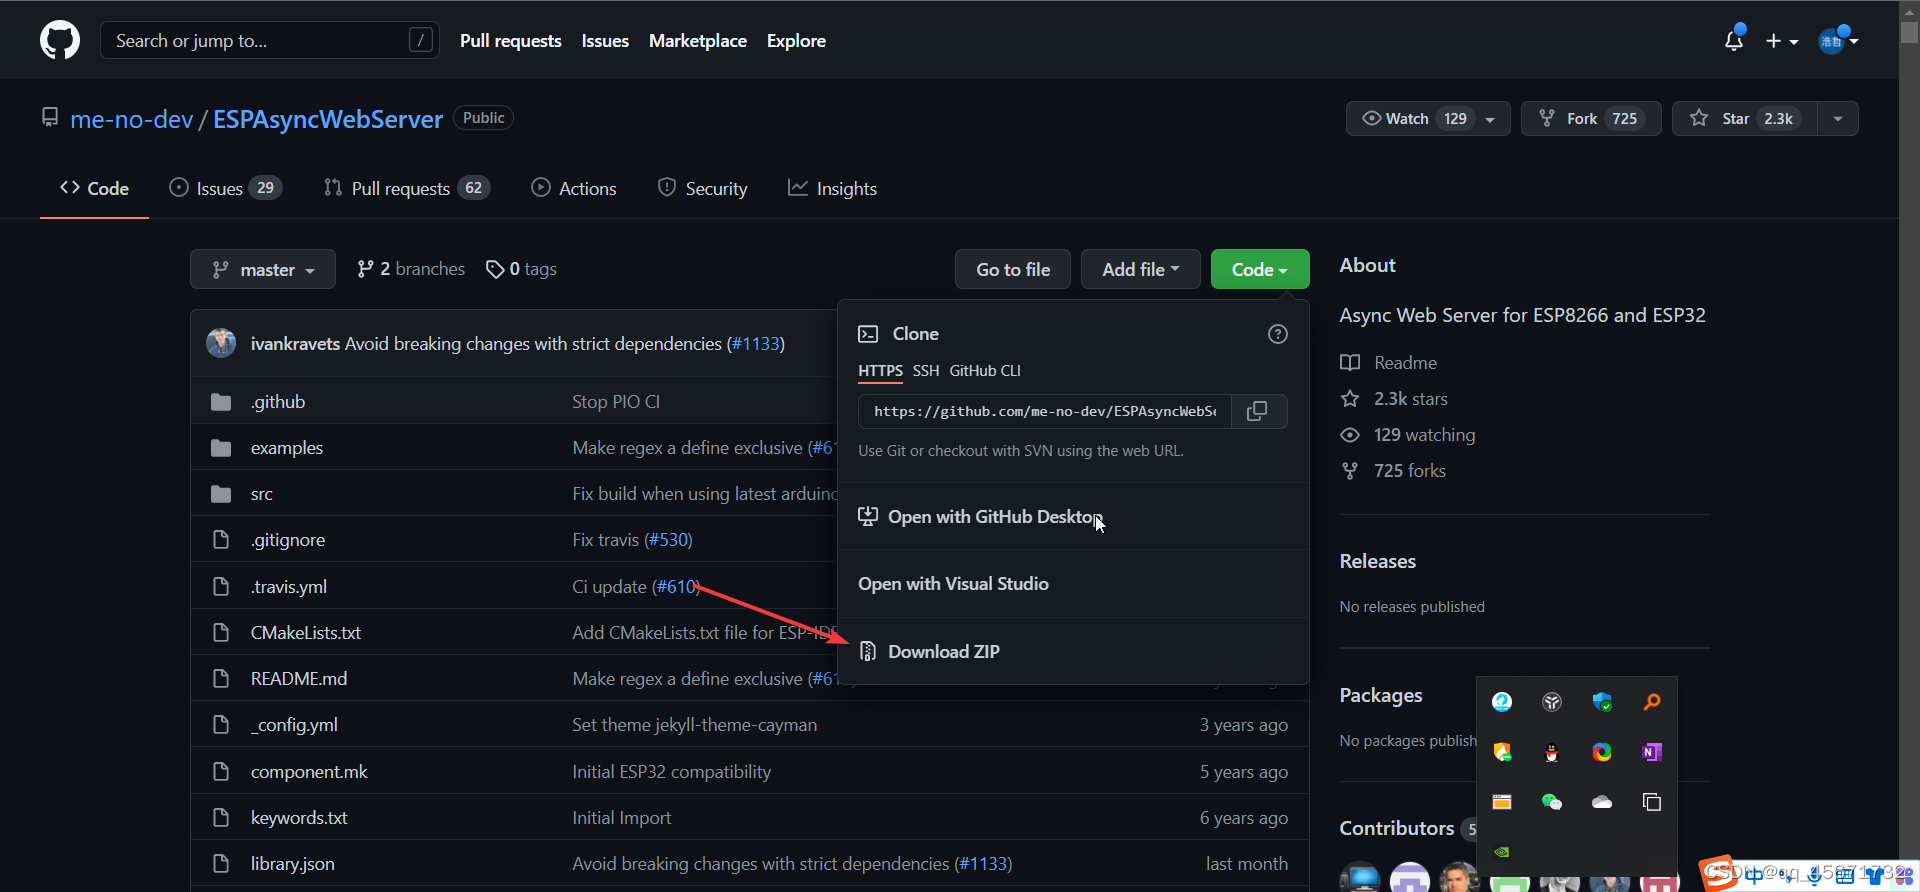Open Explore in the top navigation
Viewport: 1920px width, 892px height.
point(796,41)
